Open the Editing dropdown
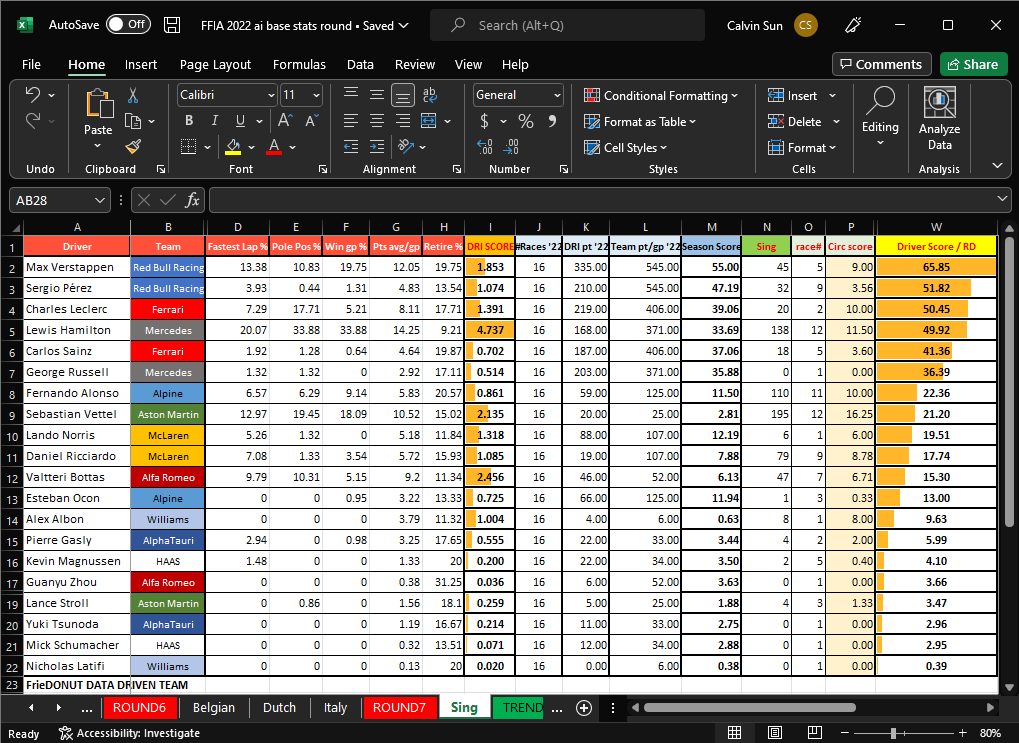Viewport: 1019px width, 743px height. (x=880, y=118)
